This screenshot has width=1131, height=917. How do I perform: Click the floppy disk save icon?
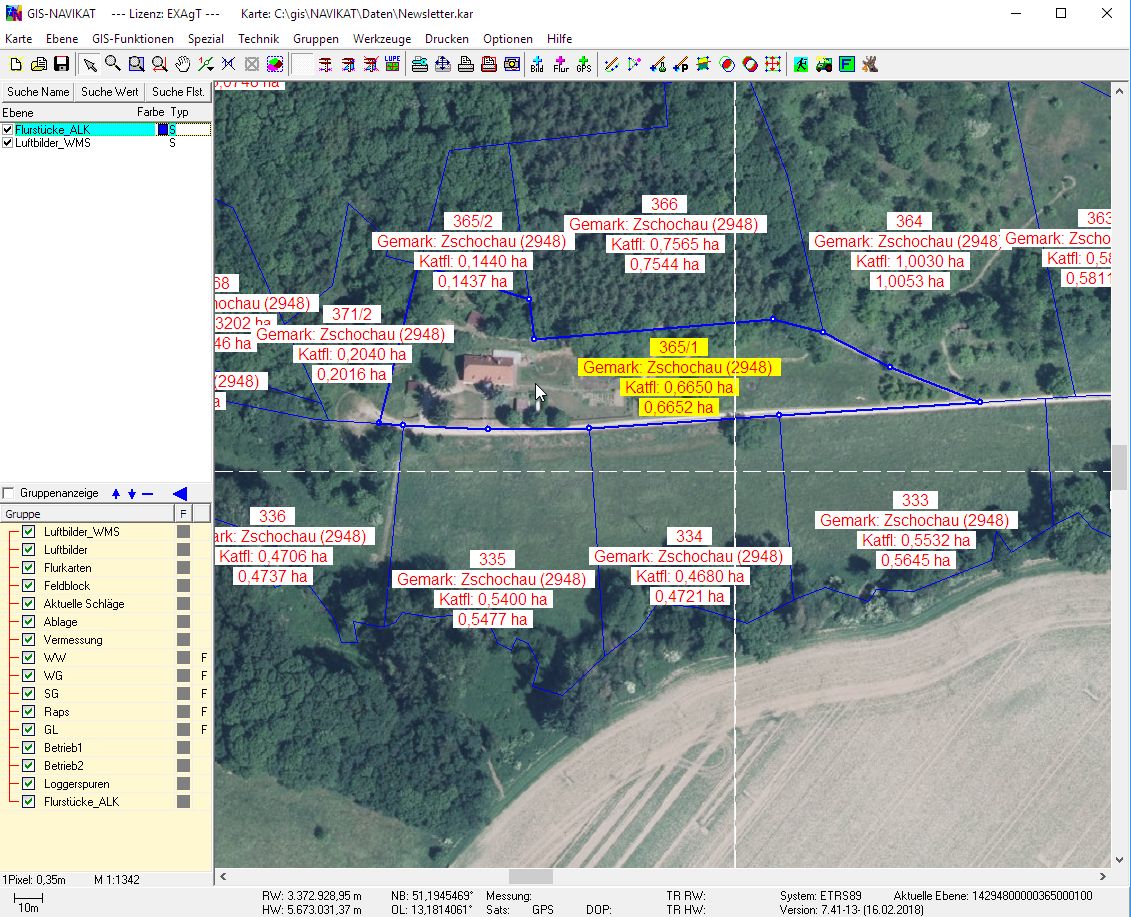pos(61,65)
